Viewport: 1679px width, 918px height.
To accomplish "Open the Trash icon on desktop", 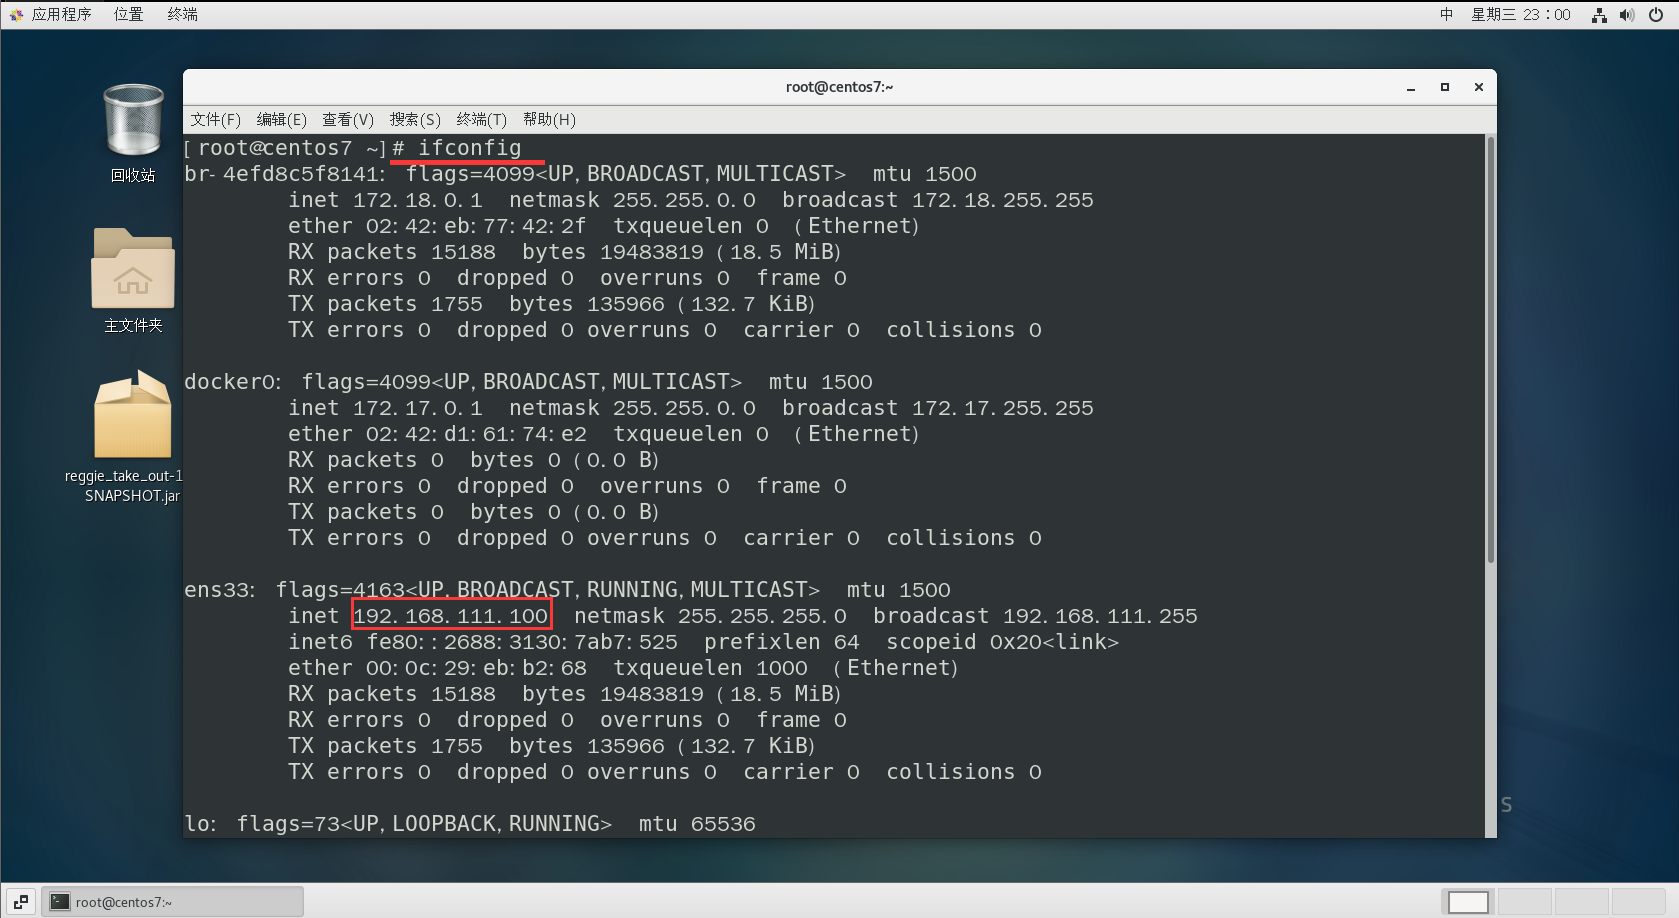I will [133, 122].
